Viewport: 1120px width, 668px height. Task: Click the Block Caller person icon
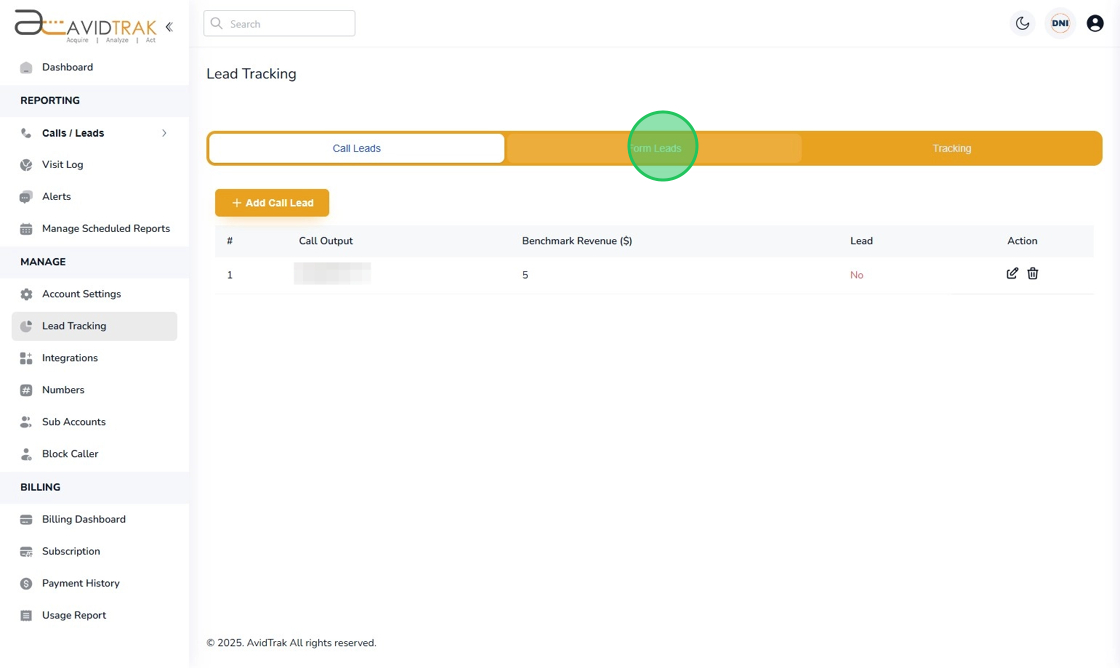coord(26,454)
